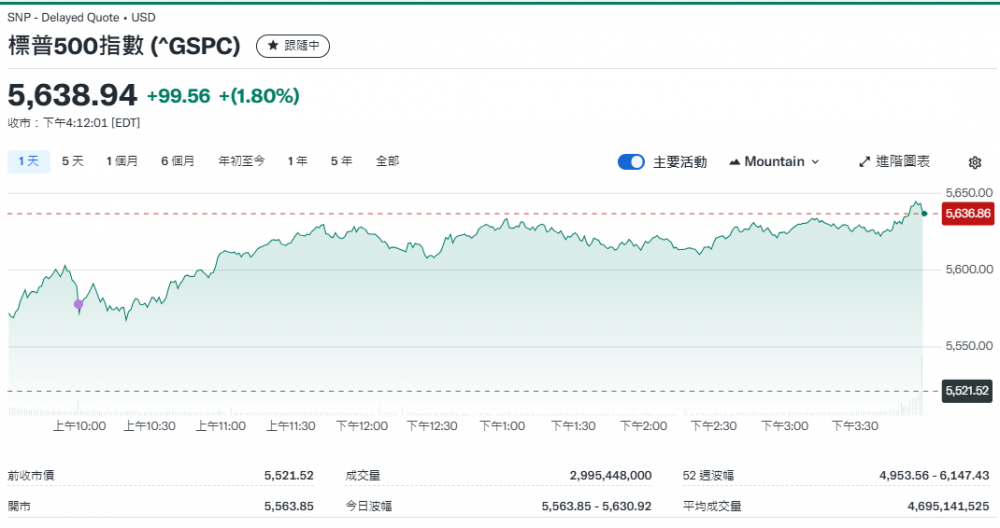The height and width of the screenshot is (528, 1000).
Task: Select the 1年 time range
Action: click(x=297, y=161)
